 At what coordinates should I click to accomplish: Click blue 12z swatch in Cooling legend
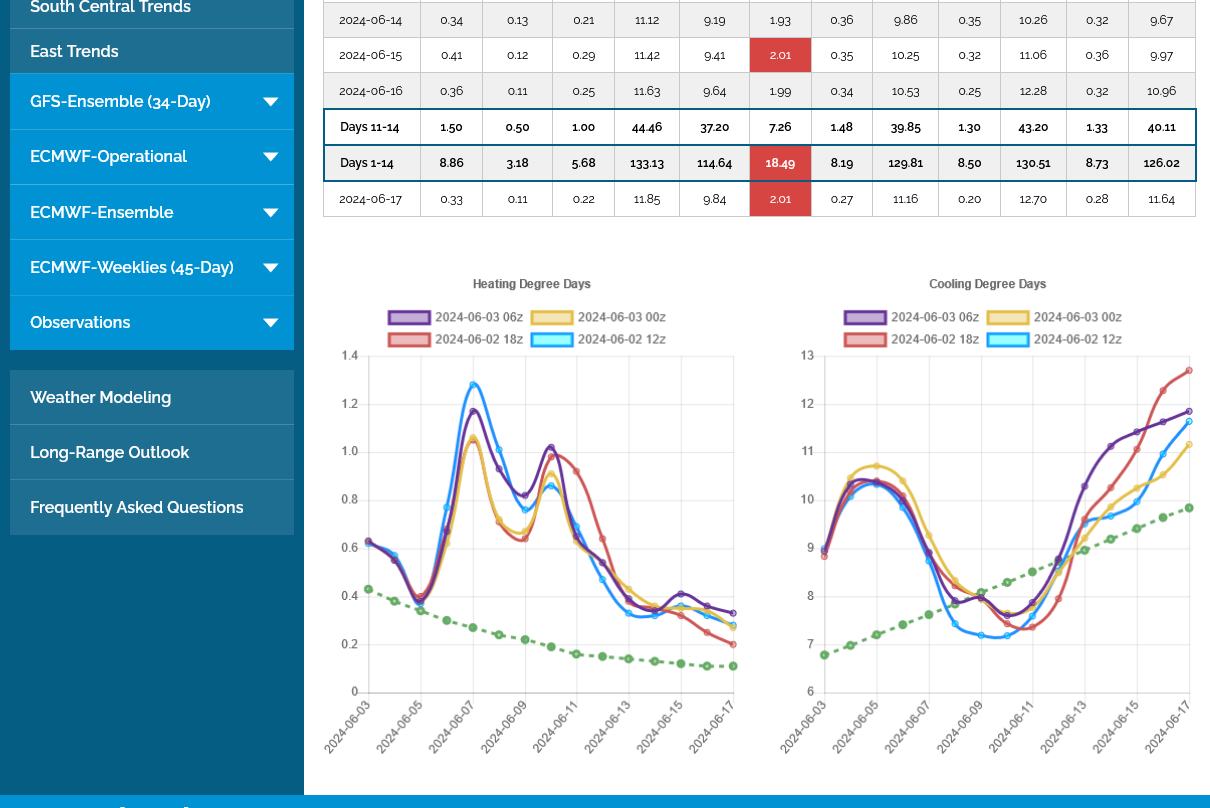[1007, 339]
